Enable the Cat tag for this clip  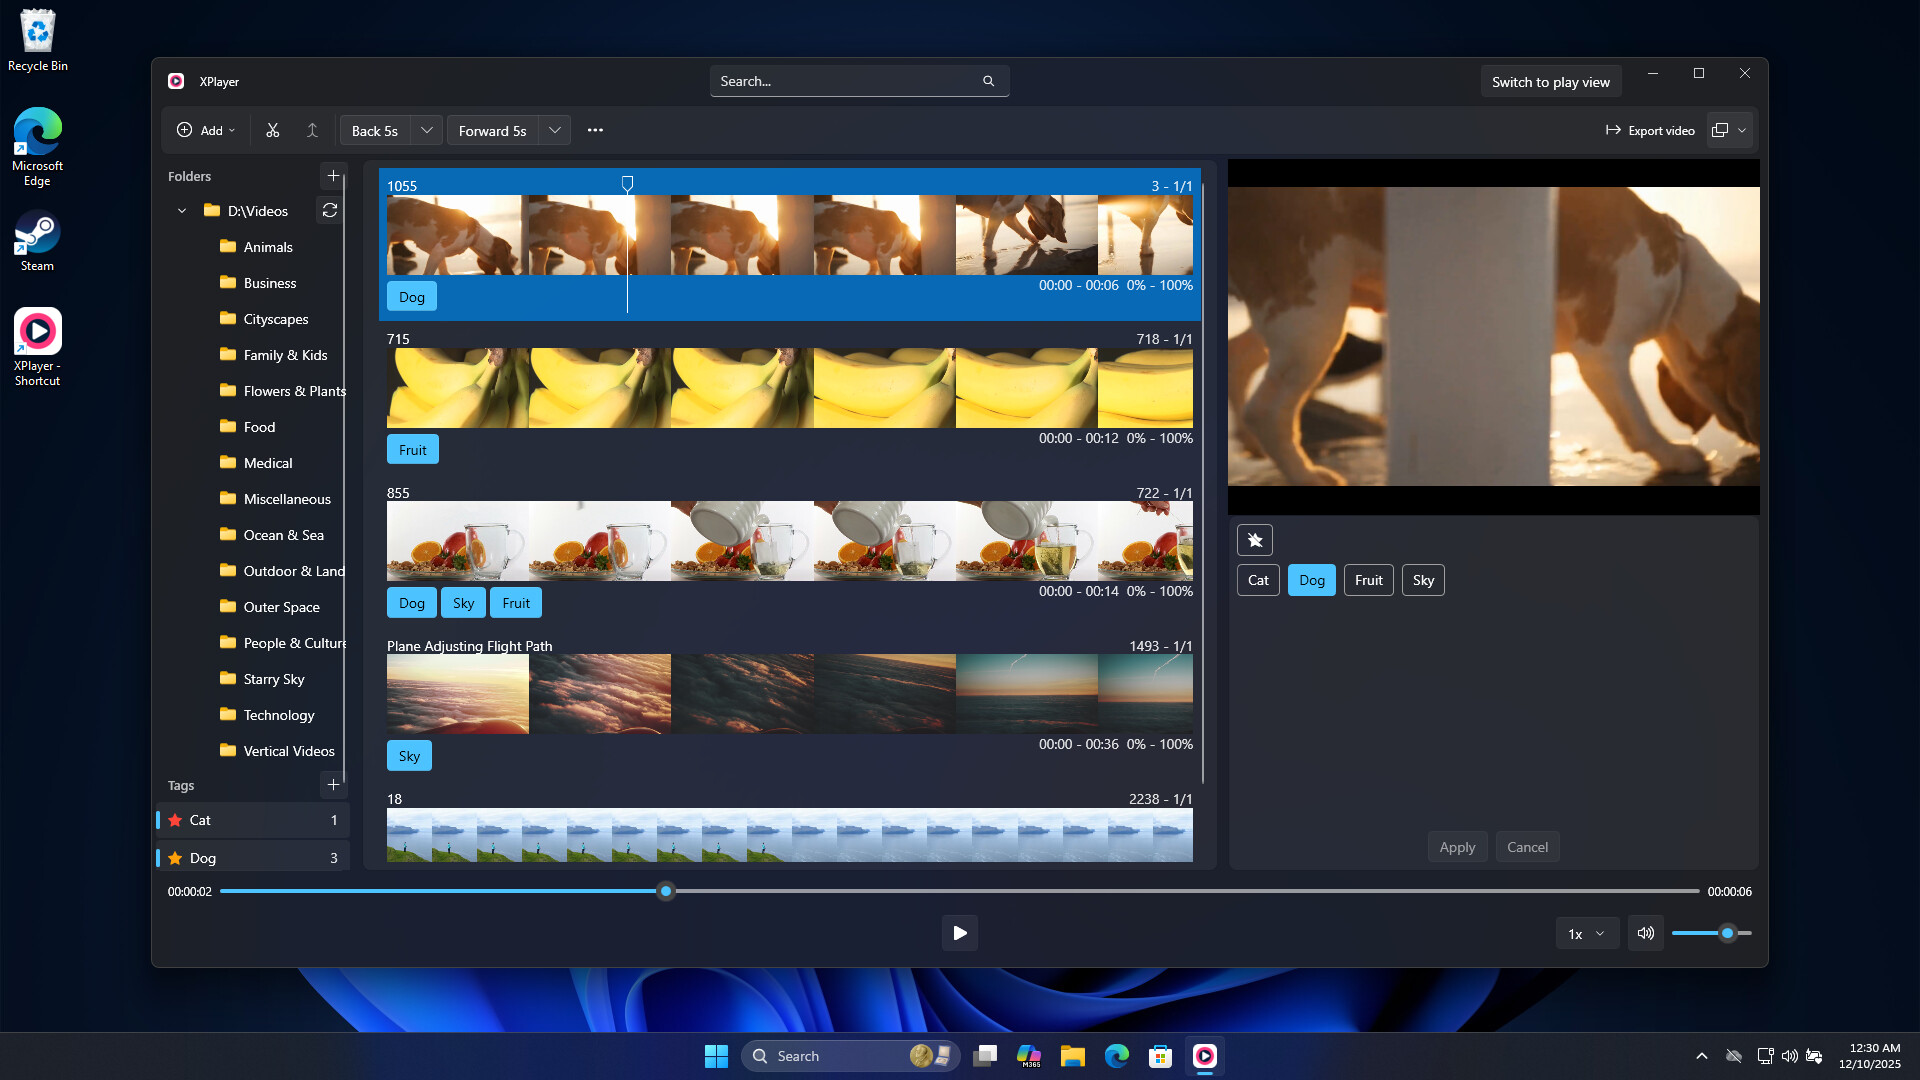point(1257,580)
